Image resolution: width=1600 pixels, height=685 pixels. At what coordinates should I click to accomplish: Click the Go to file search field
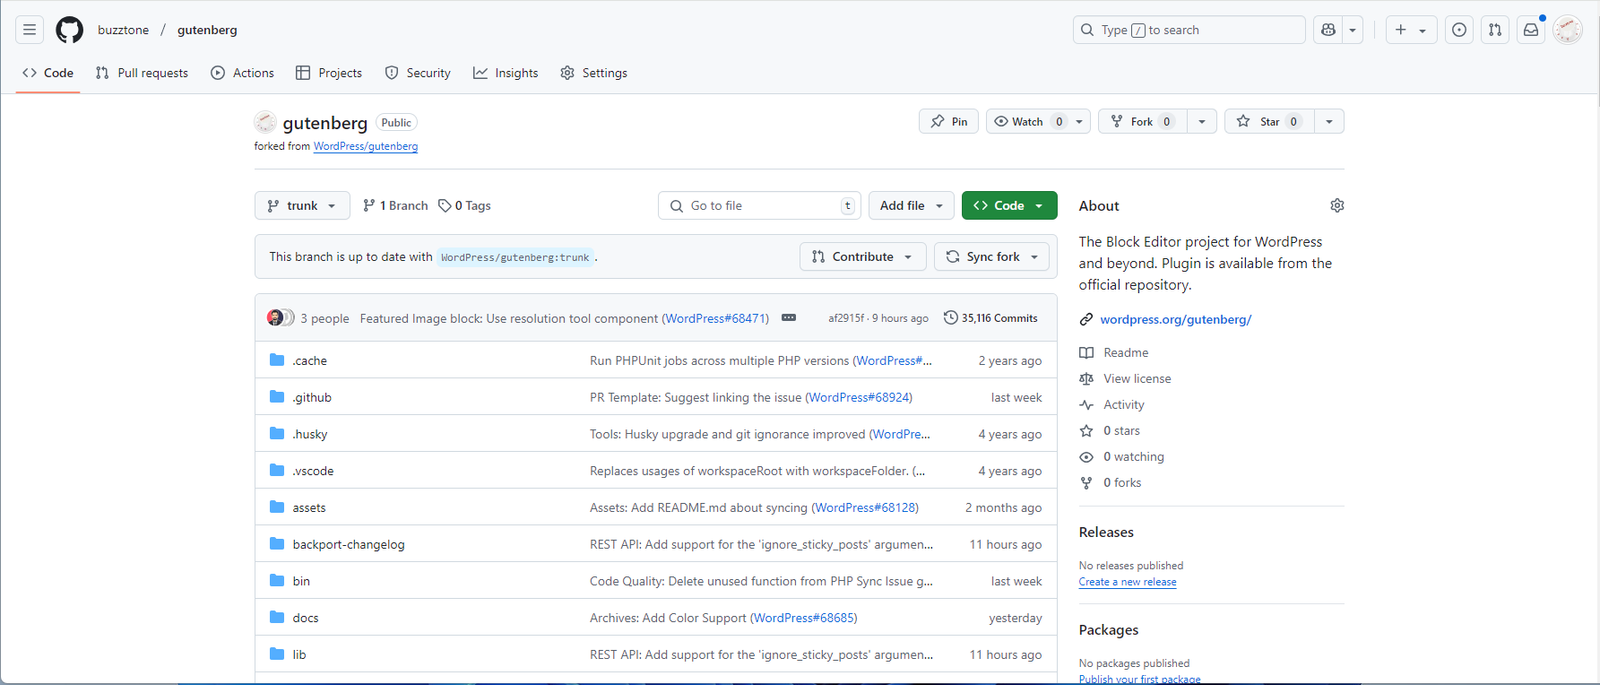pos(760,206)
